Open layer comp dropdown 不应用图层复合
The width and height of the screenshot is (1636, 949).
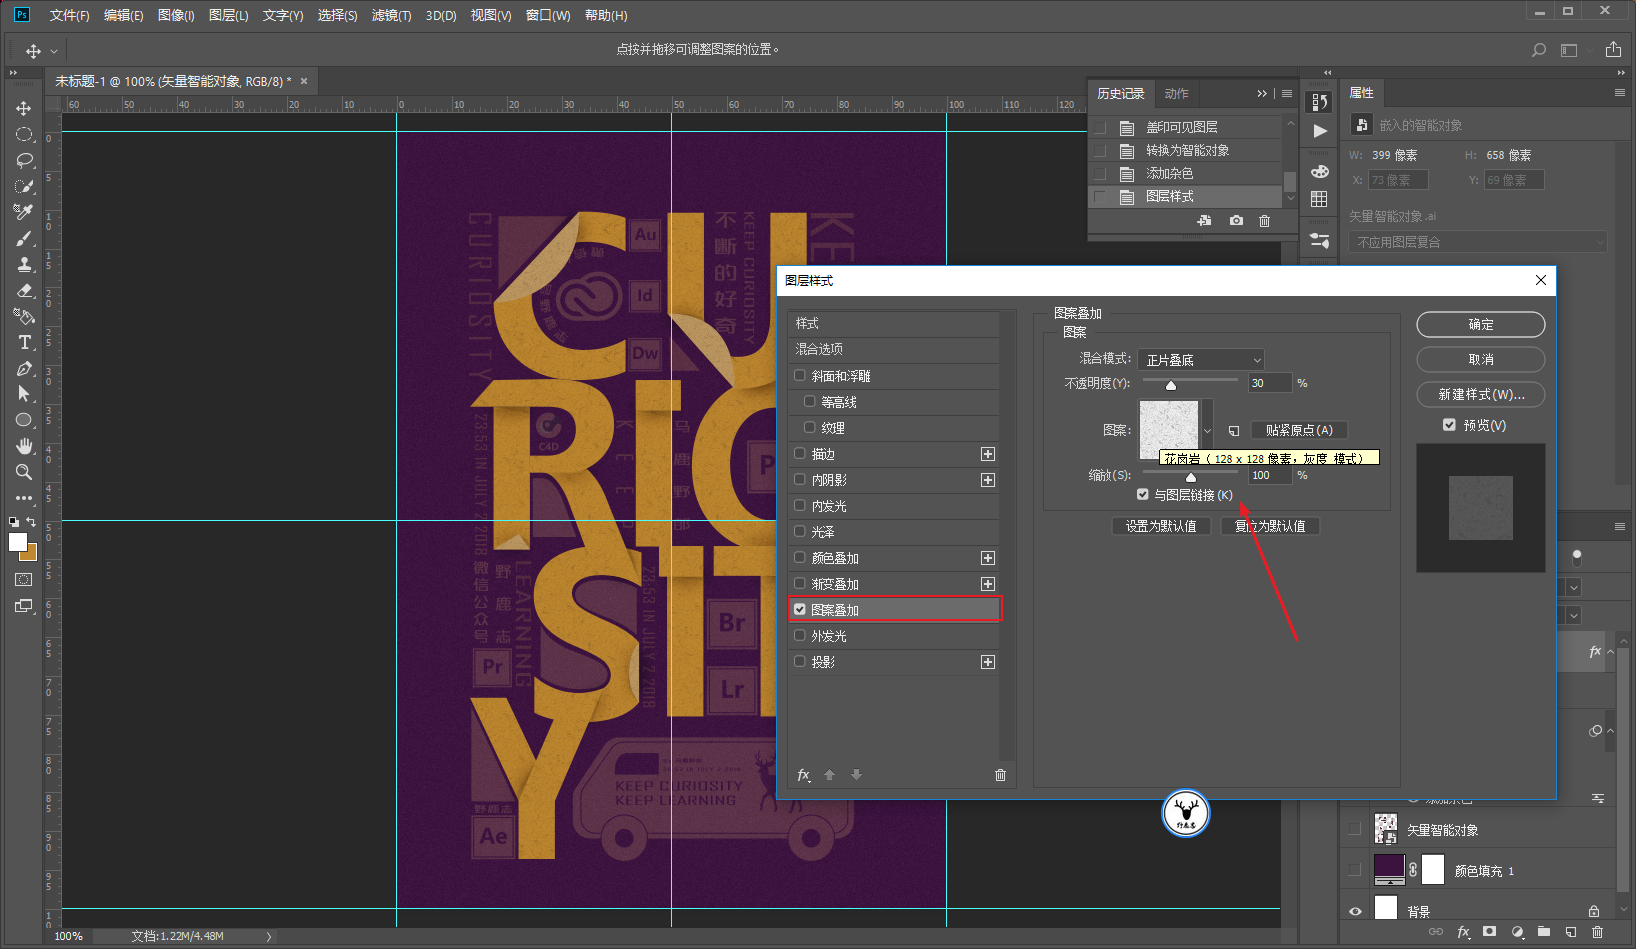(x=1478, y=242)
